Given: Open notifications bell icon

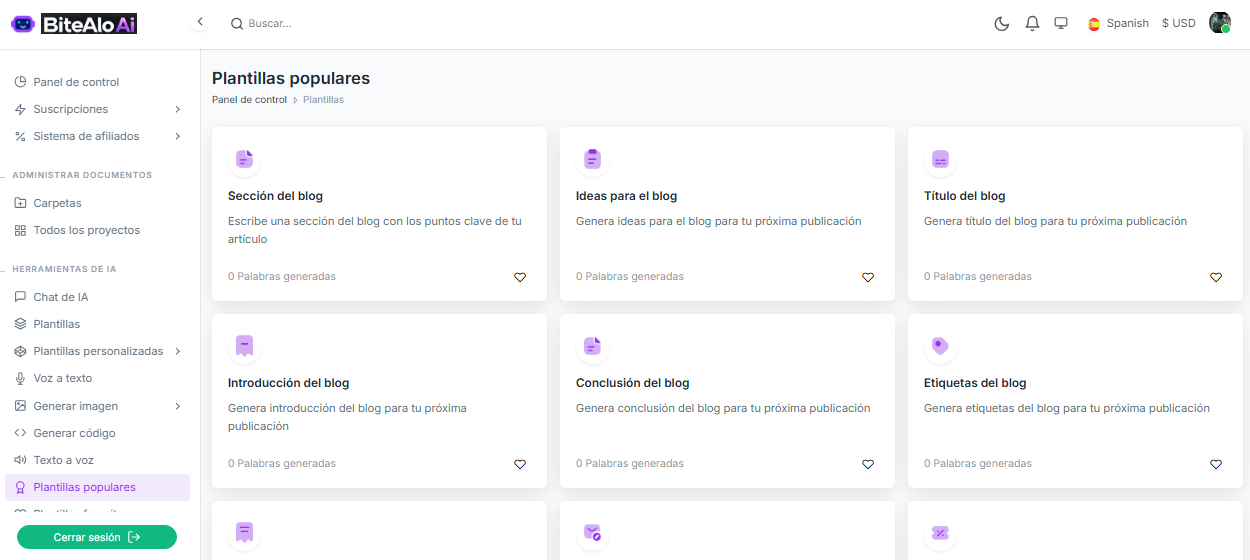Looking at the screenshot, I should 1032,23.
